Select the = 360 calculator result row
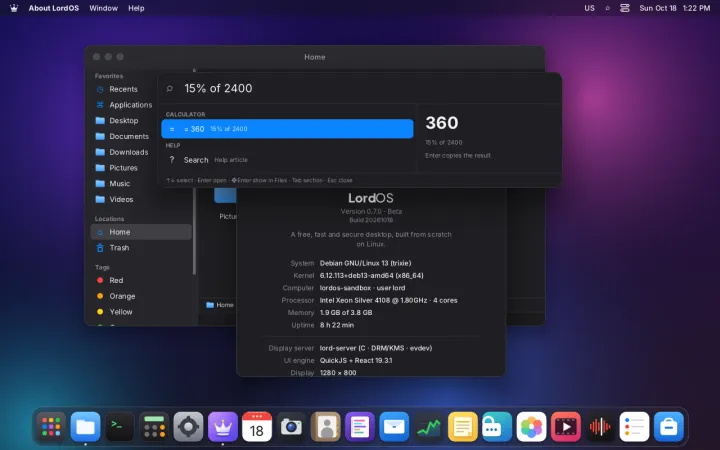This screenshot has width=720, height=450. pos(287,129)
